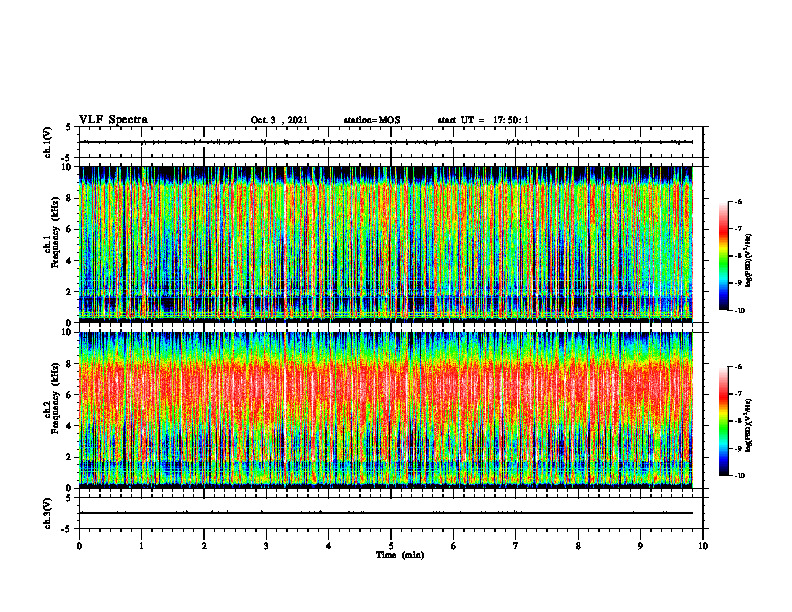Click time axis tick label "8"
Viewport: 792px width, 612px height.
[x=578, y=546]
